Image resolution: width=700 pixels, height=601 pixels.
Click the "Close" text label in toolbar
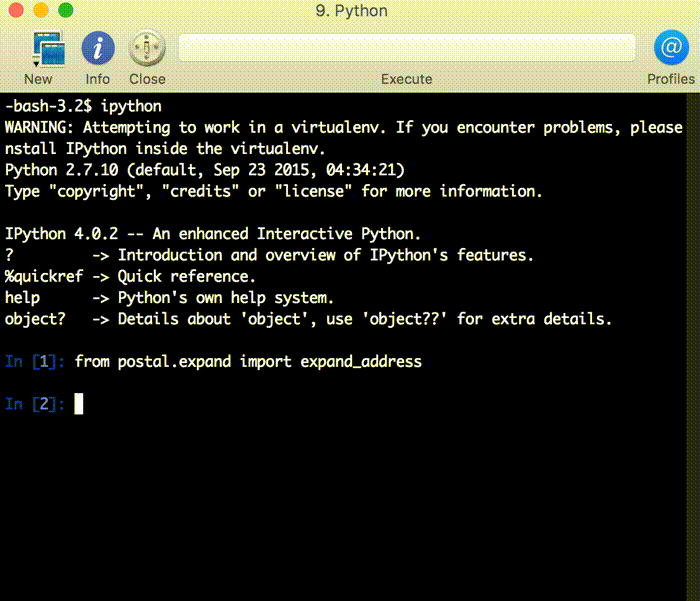[147, 79]
